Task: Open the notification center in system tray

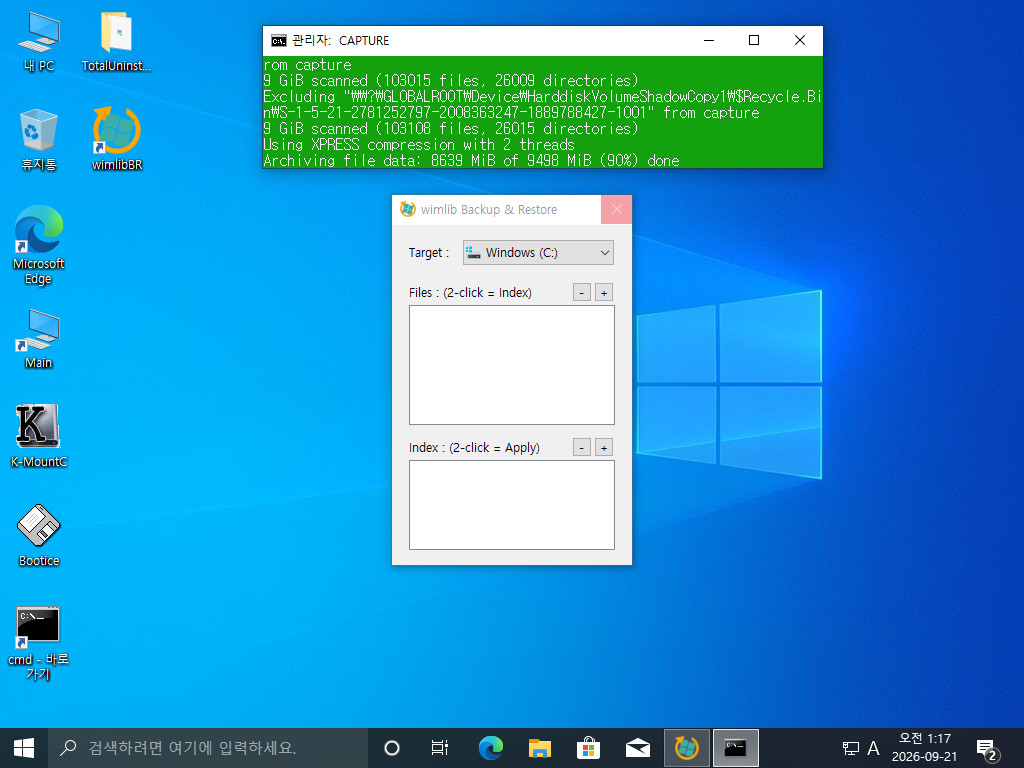Action: (x=987, y=748)
